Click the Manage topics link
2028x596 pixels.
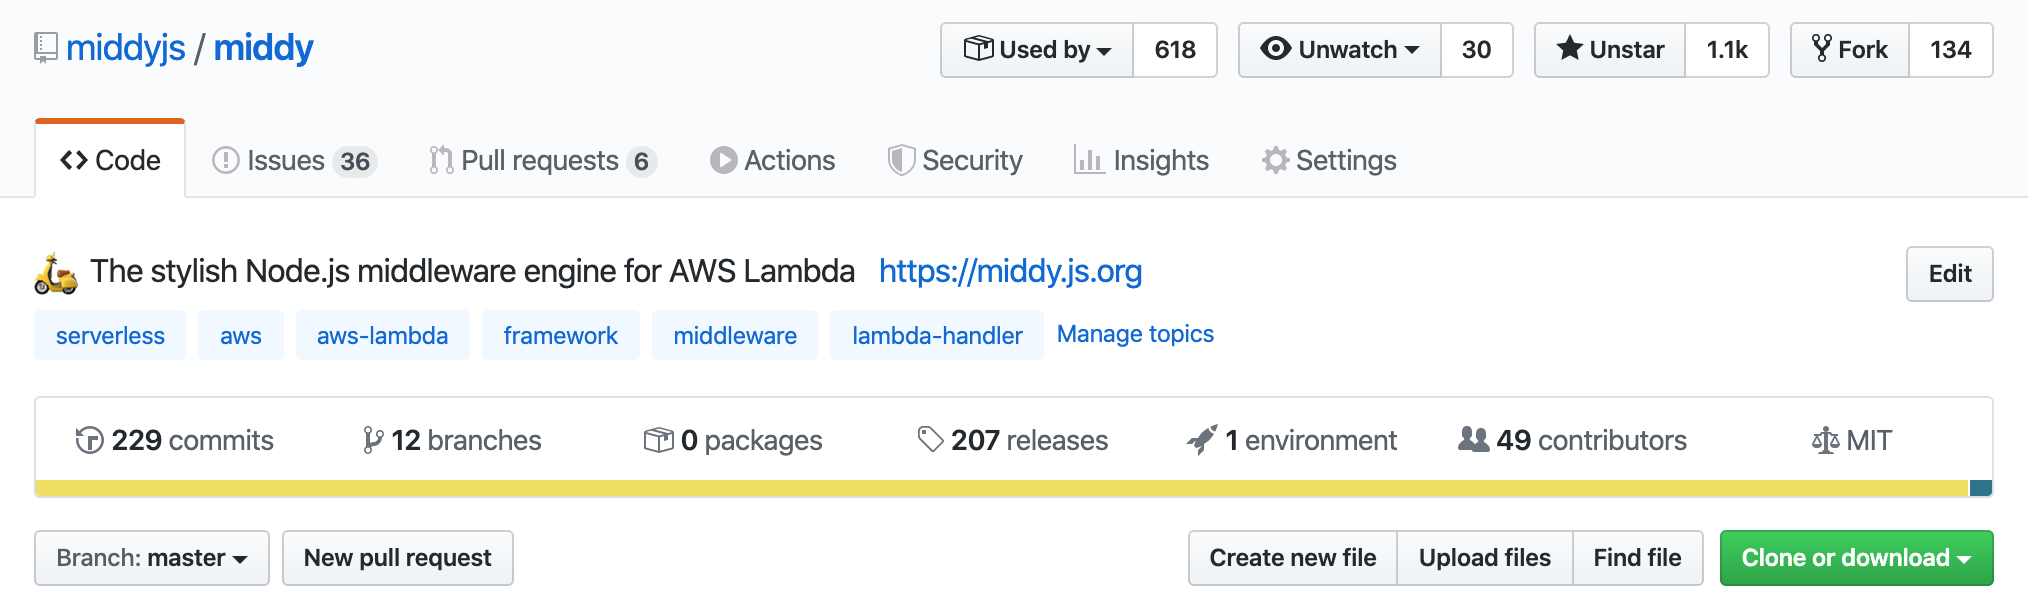pyautogui.click(x=1135, y=334)
